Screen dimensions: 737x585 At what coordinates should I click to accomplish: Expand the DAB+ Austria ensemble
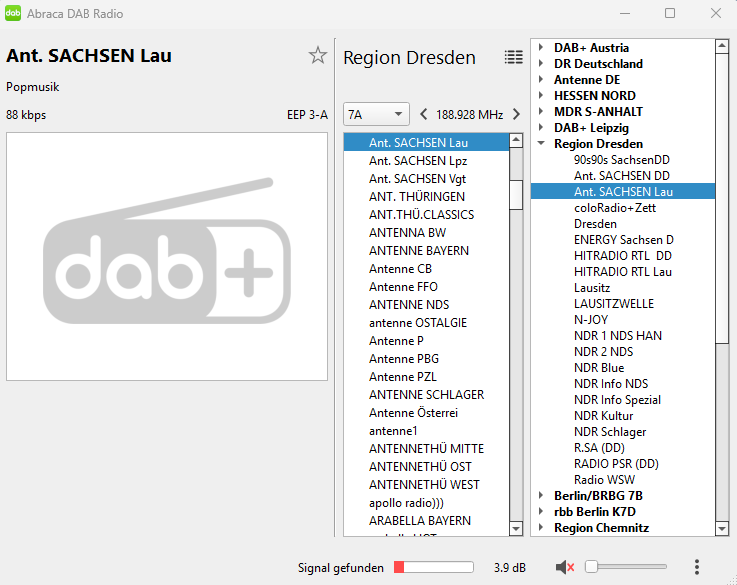(541, 48)
